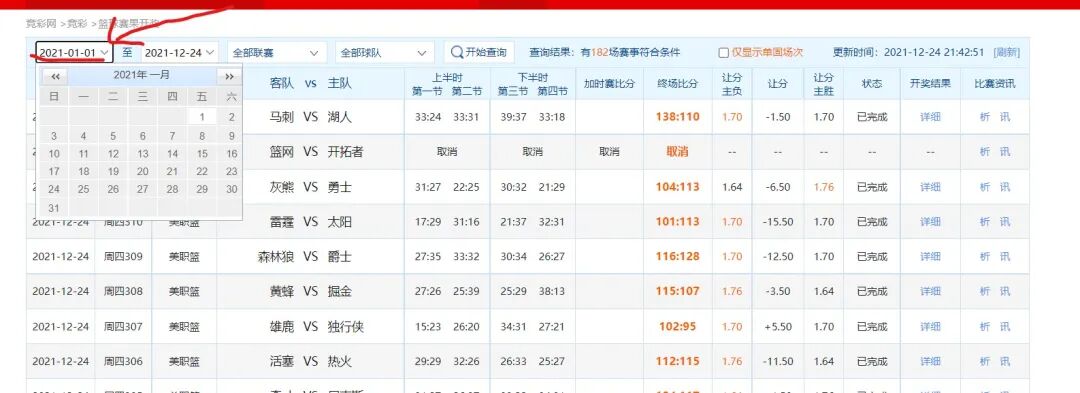
Task: Toggle the 仅显示单固场次 checkbox
Action: coord(723,53)
